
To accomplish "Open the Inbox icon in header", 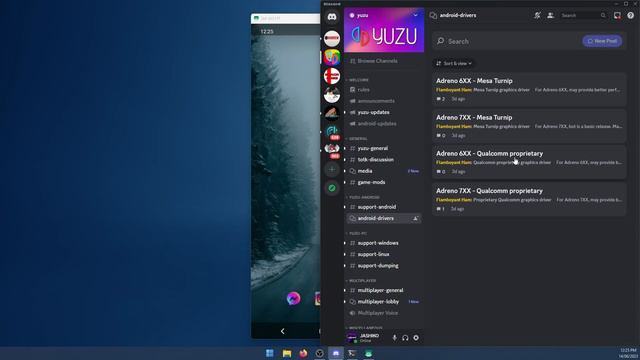I will (617, 16).
